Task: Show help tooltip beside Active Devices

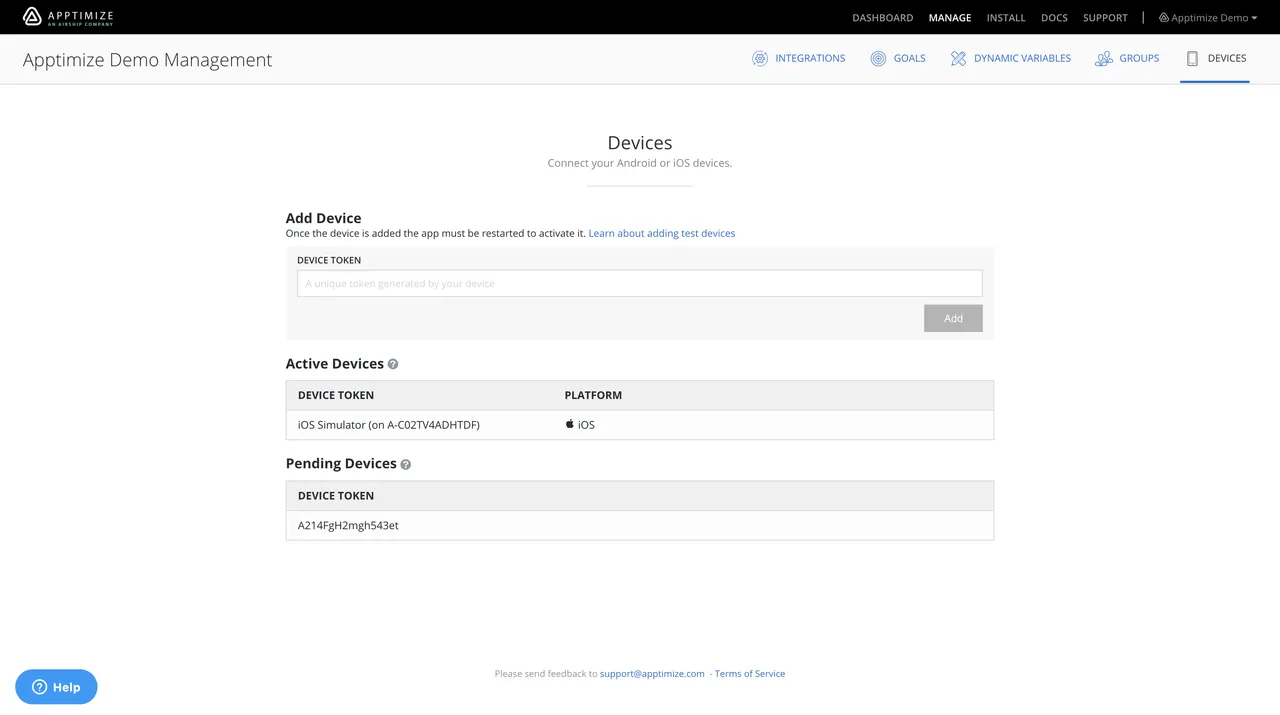Action: [x=393, y=364]
